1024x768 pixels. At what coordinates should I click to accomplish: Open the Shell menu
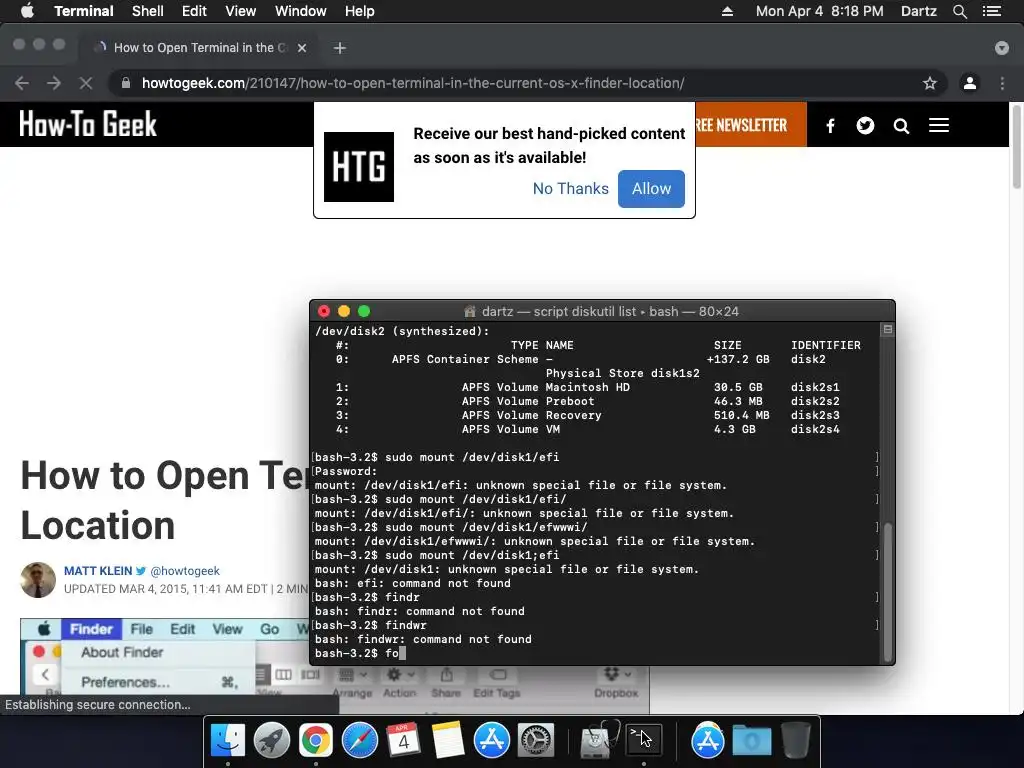148,11
